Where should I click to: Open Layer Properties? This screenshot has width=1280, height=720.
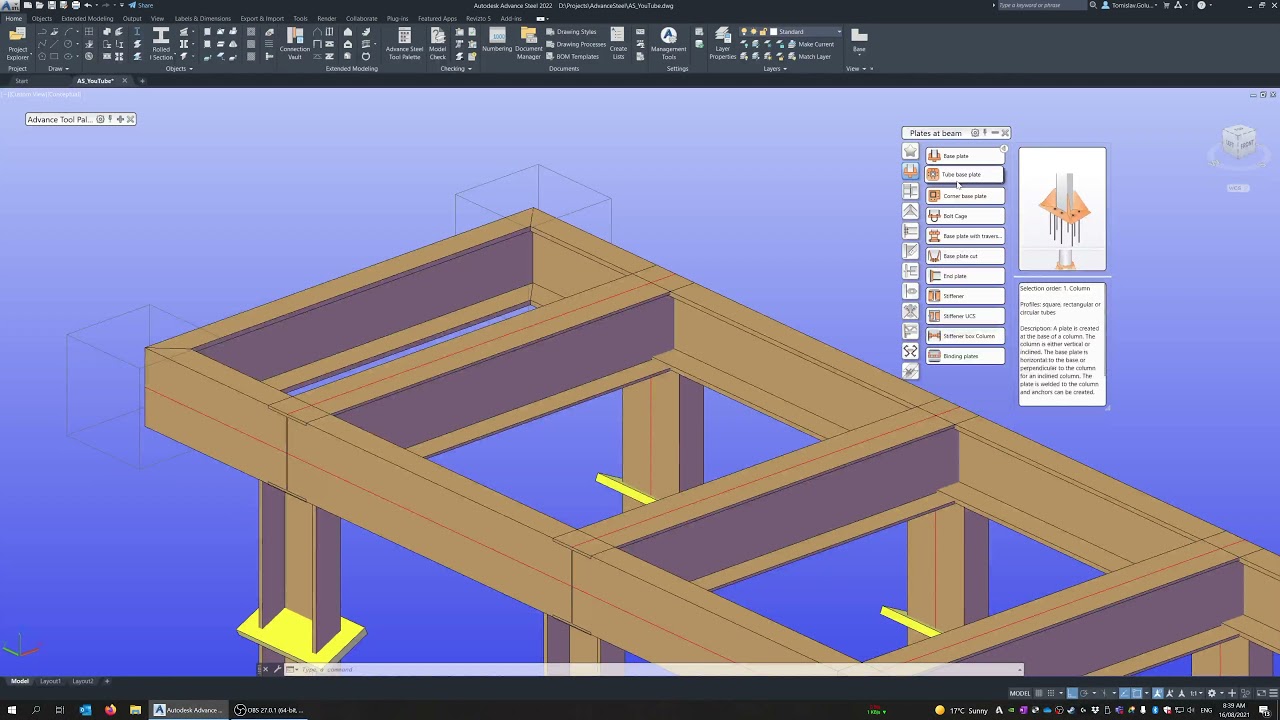coord(722,45)
